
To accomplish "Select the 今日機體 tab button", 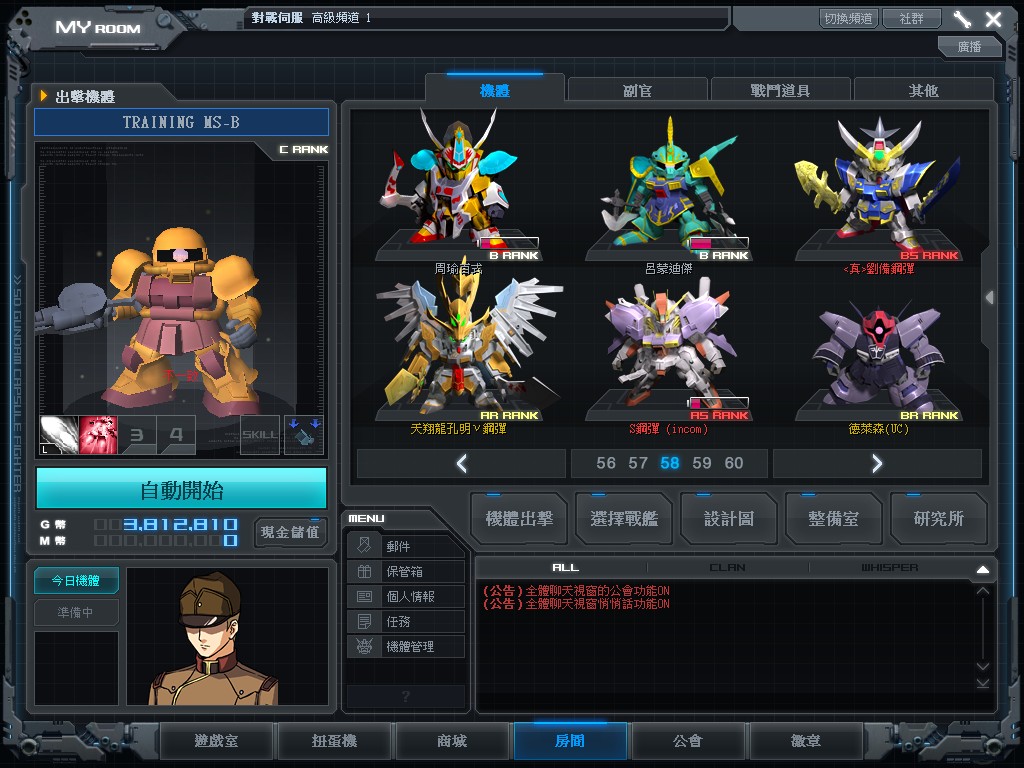I will tap(76, 580).
